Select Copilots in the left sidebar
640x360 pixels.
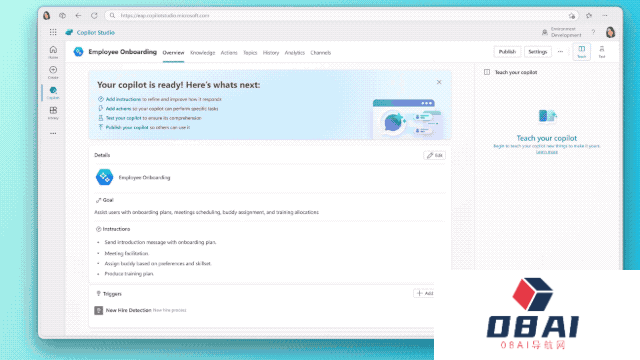[53, 93]
